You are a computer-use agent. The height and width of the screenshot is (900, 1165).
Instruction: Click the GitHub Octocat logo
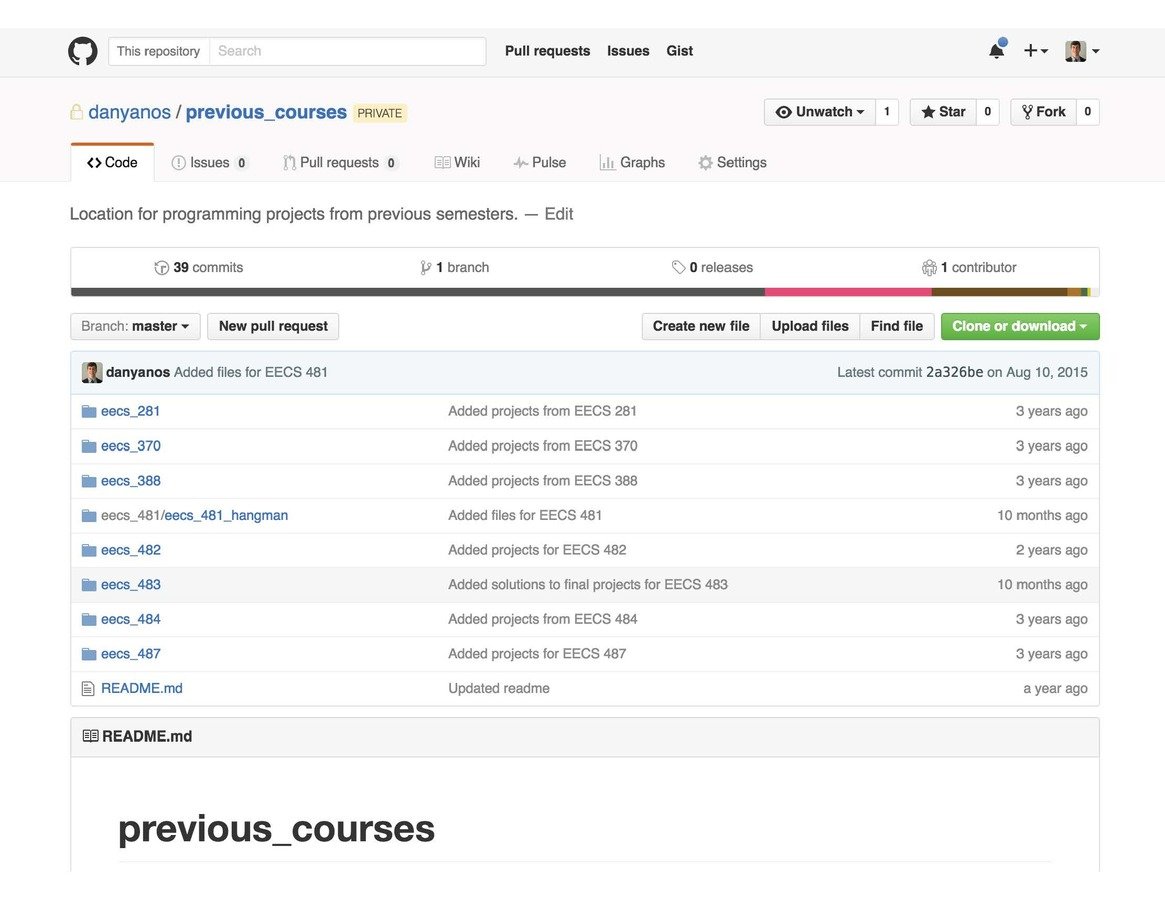click(x=82, y=51)
